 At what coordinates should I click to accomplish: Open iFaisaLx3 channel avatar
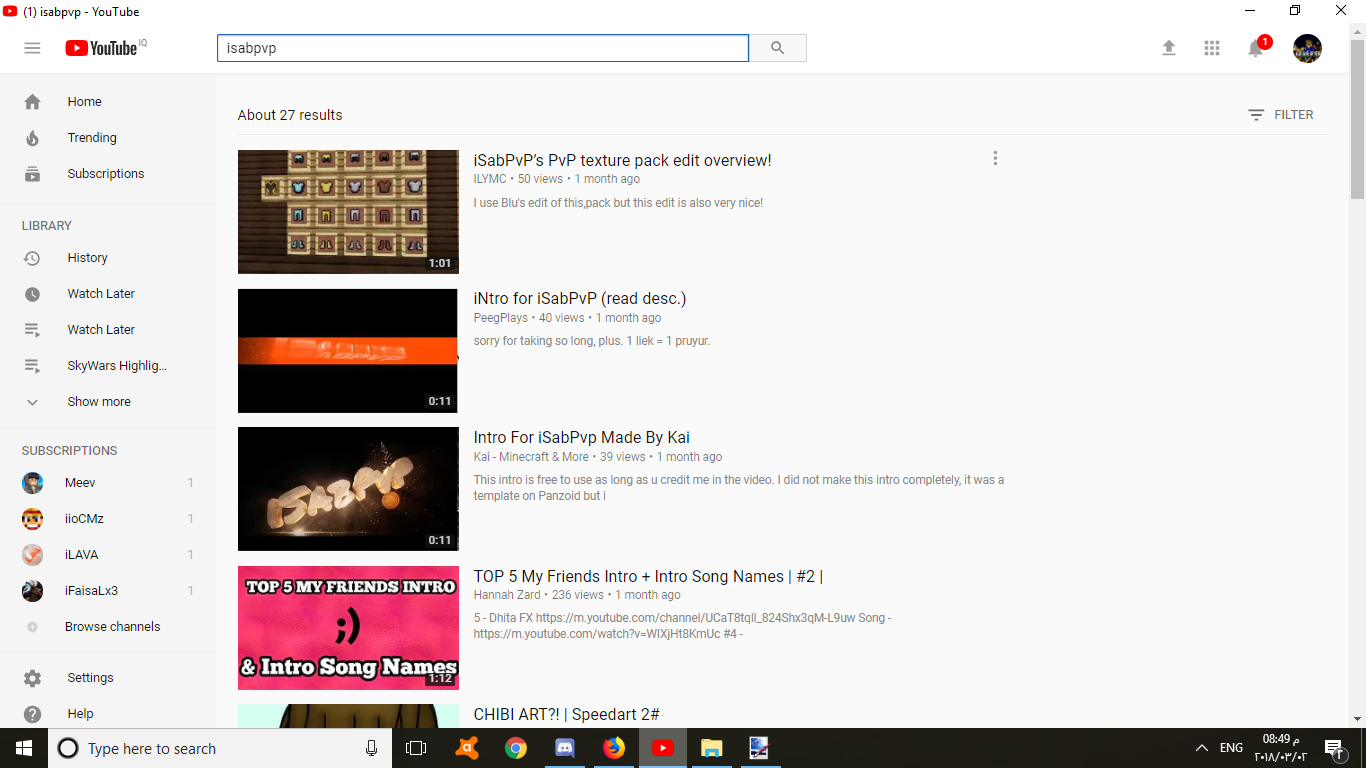click(33, 591)
